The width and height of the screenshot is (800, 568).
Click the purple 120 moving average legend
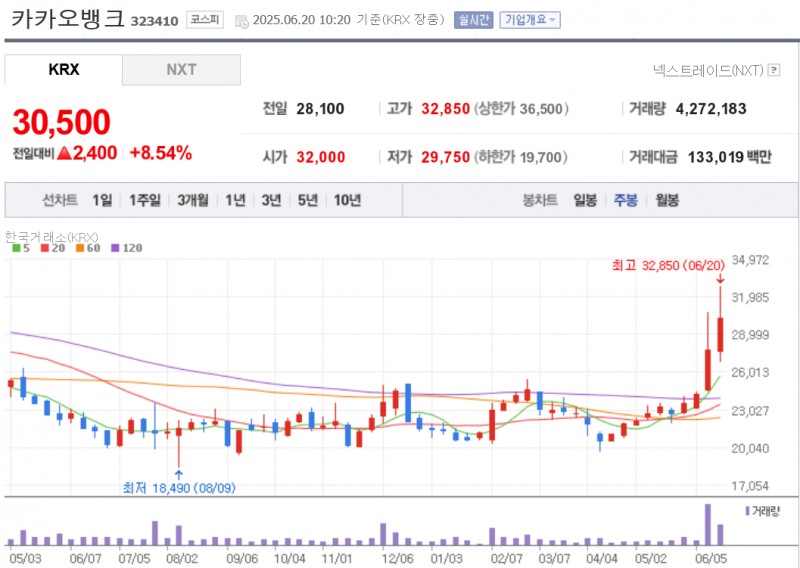point(127,248)
